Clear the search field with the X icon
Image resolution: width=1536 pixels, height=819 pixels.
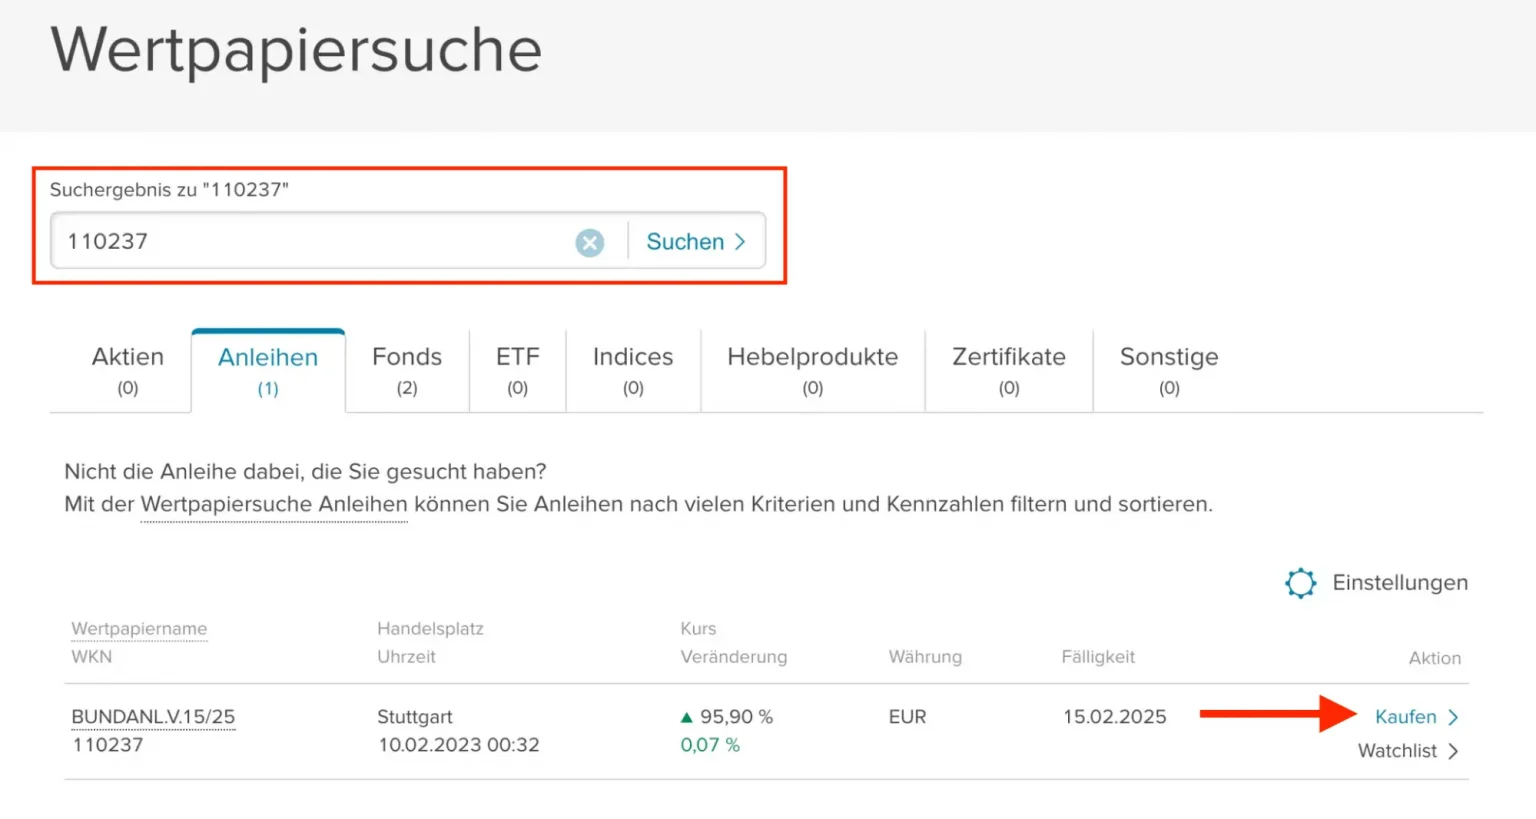(x=589, y=242)
